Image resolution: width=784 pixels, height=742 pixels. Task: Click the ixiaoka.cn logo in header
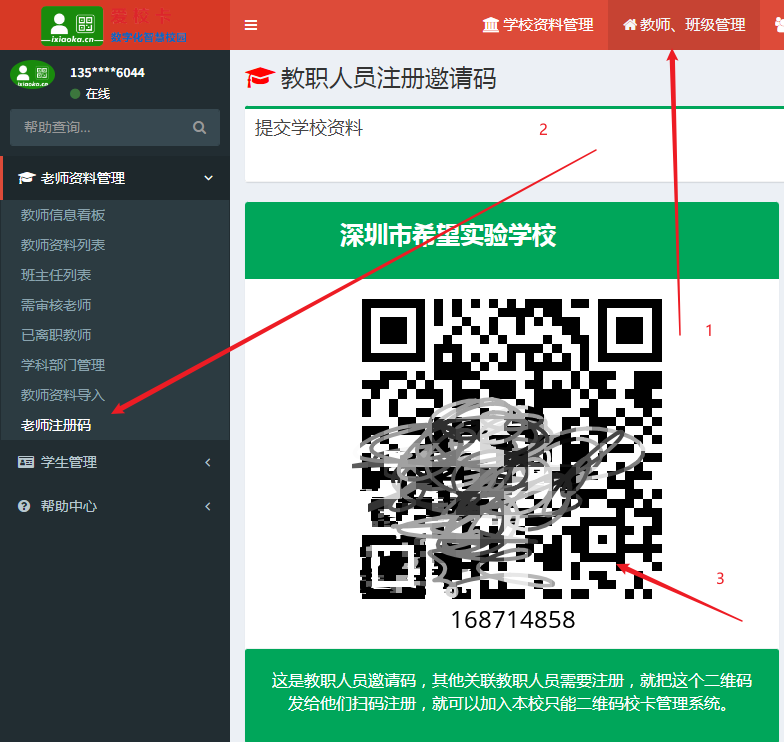[x=72, y=26]
